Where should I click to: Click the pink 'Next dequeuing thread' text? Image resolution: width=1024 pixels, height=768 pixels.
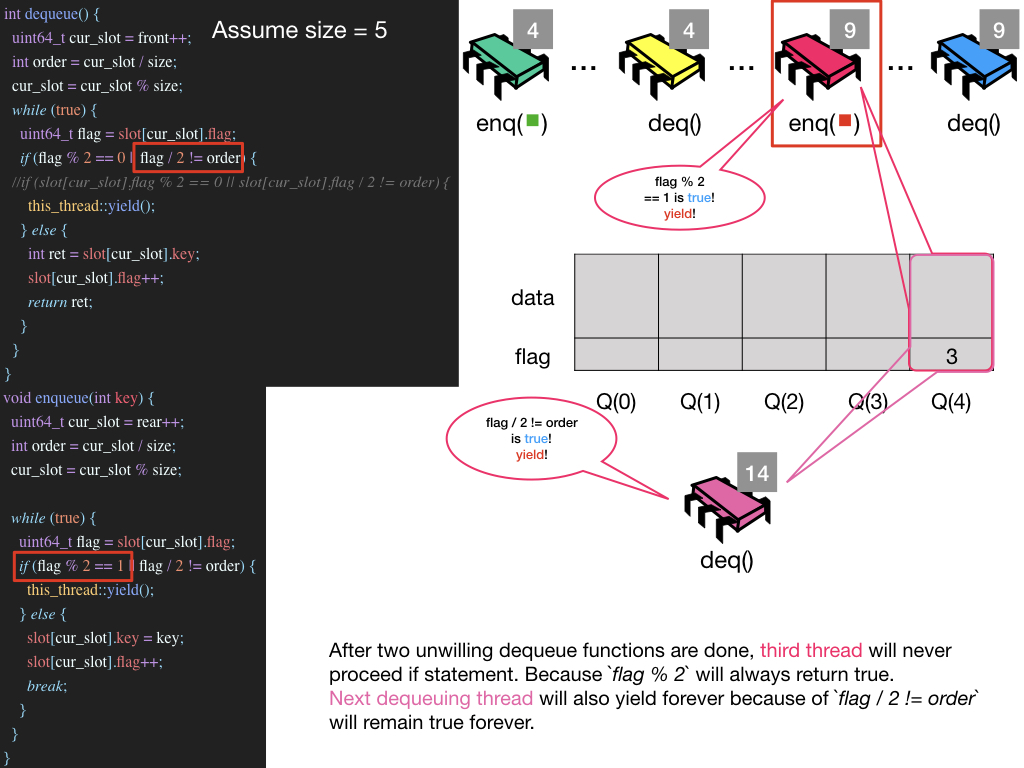431,698
